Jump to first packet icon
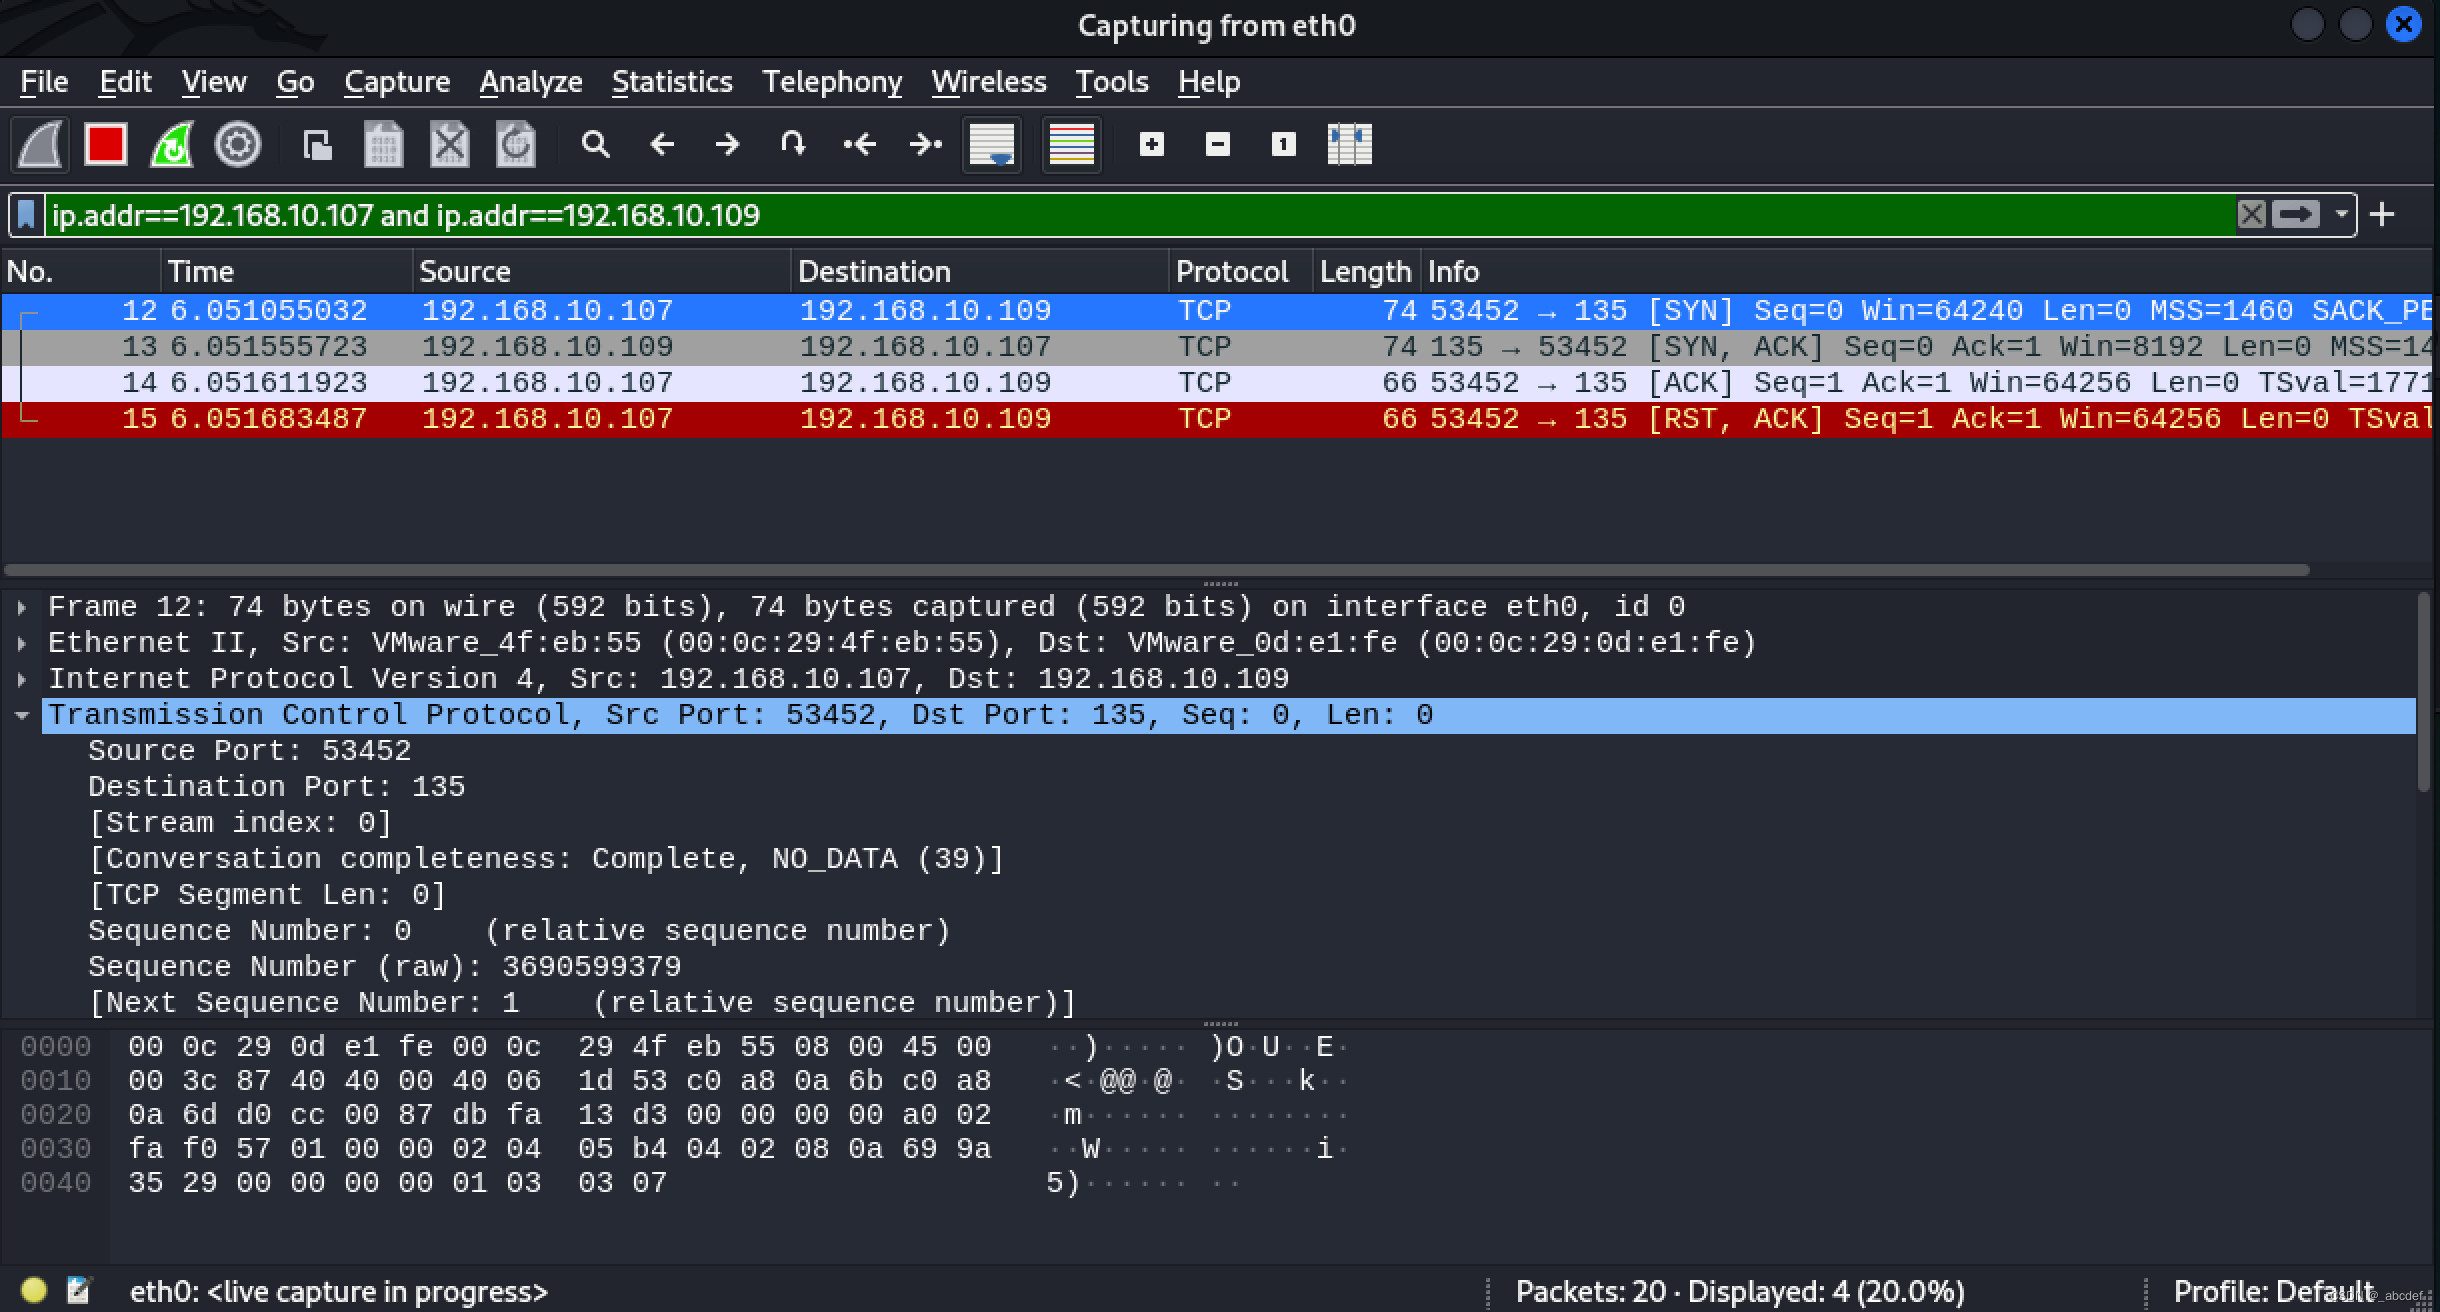This screenshot has width=2440, height=1312. click(x=859, y=145)
